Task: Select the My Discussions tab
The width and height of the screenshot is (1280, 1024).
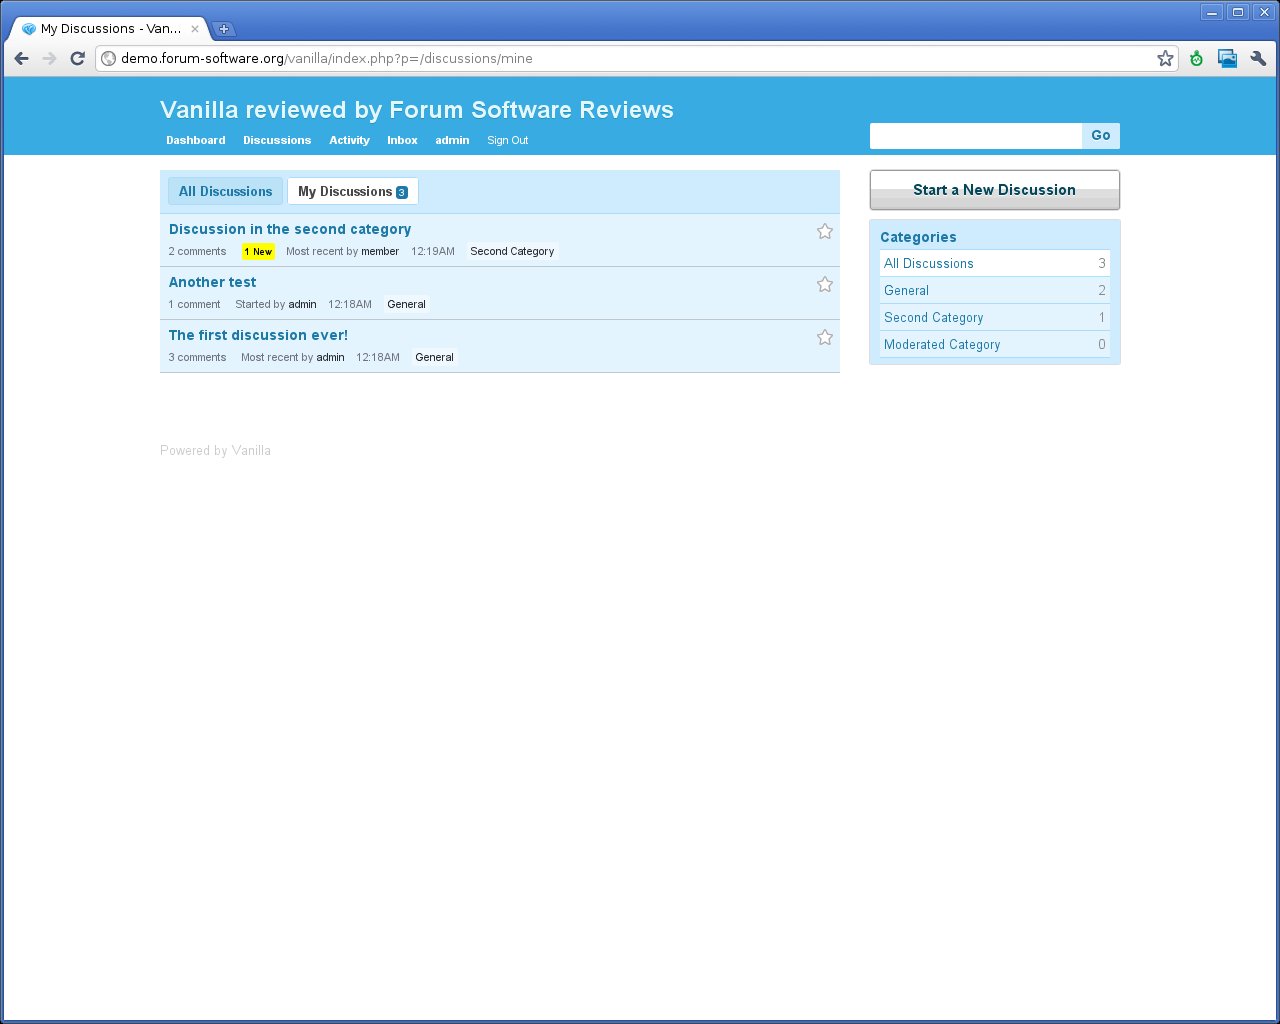Action: [x=352, y=191]
